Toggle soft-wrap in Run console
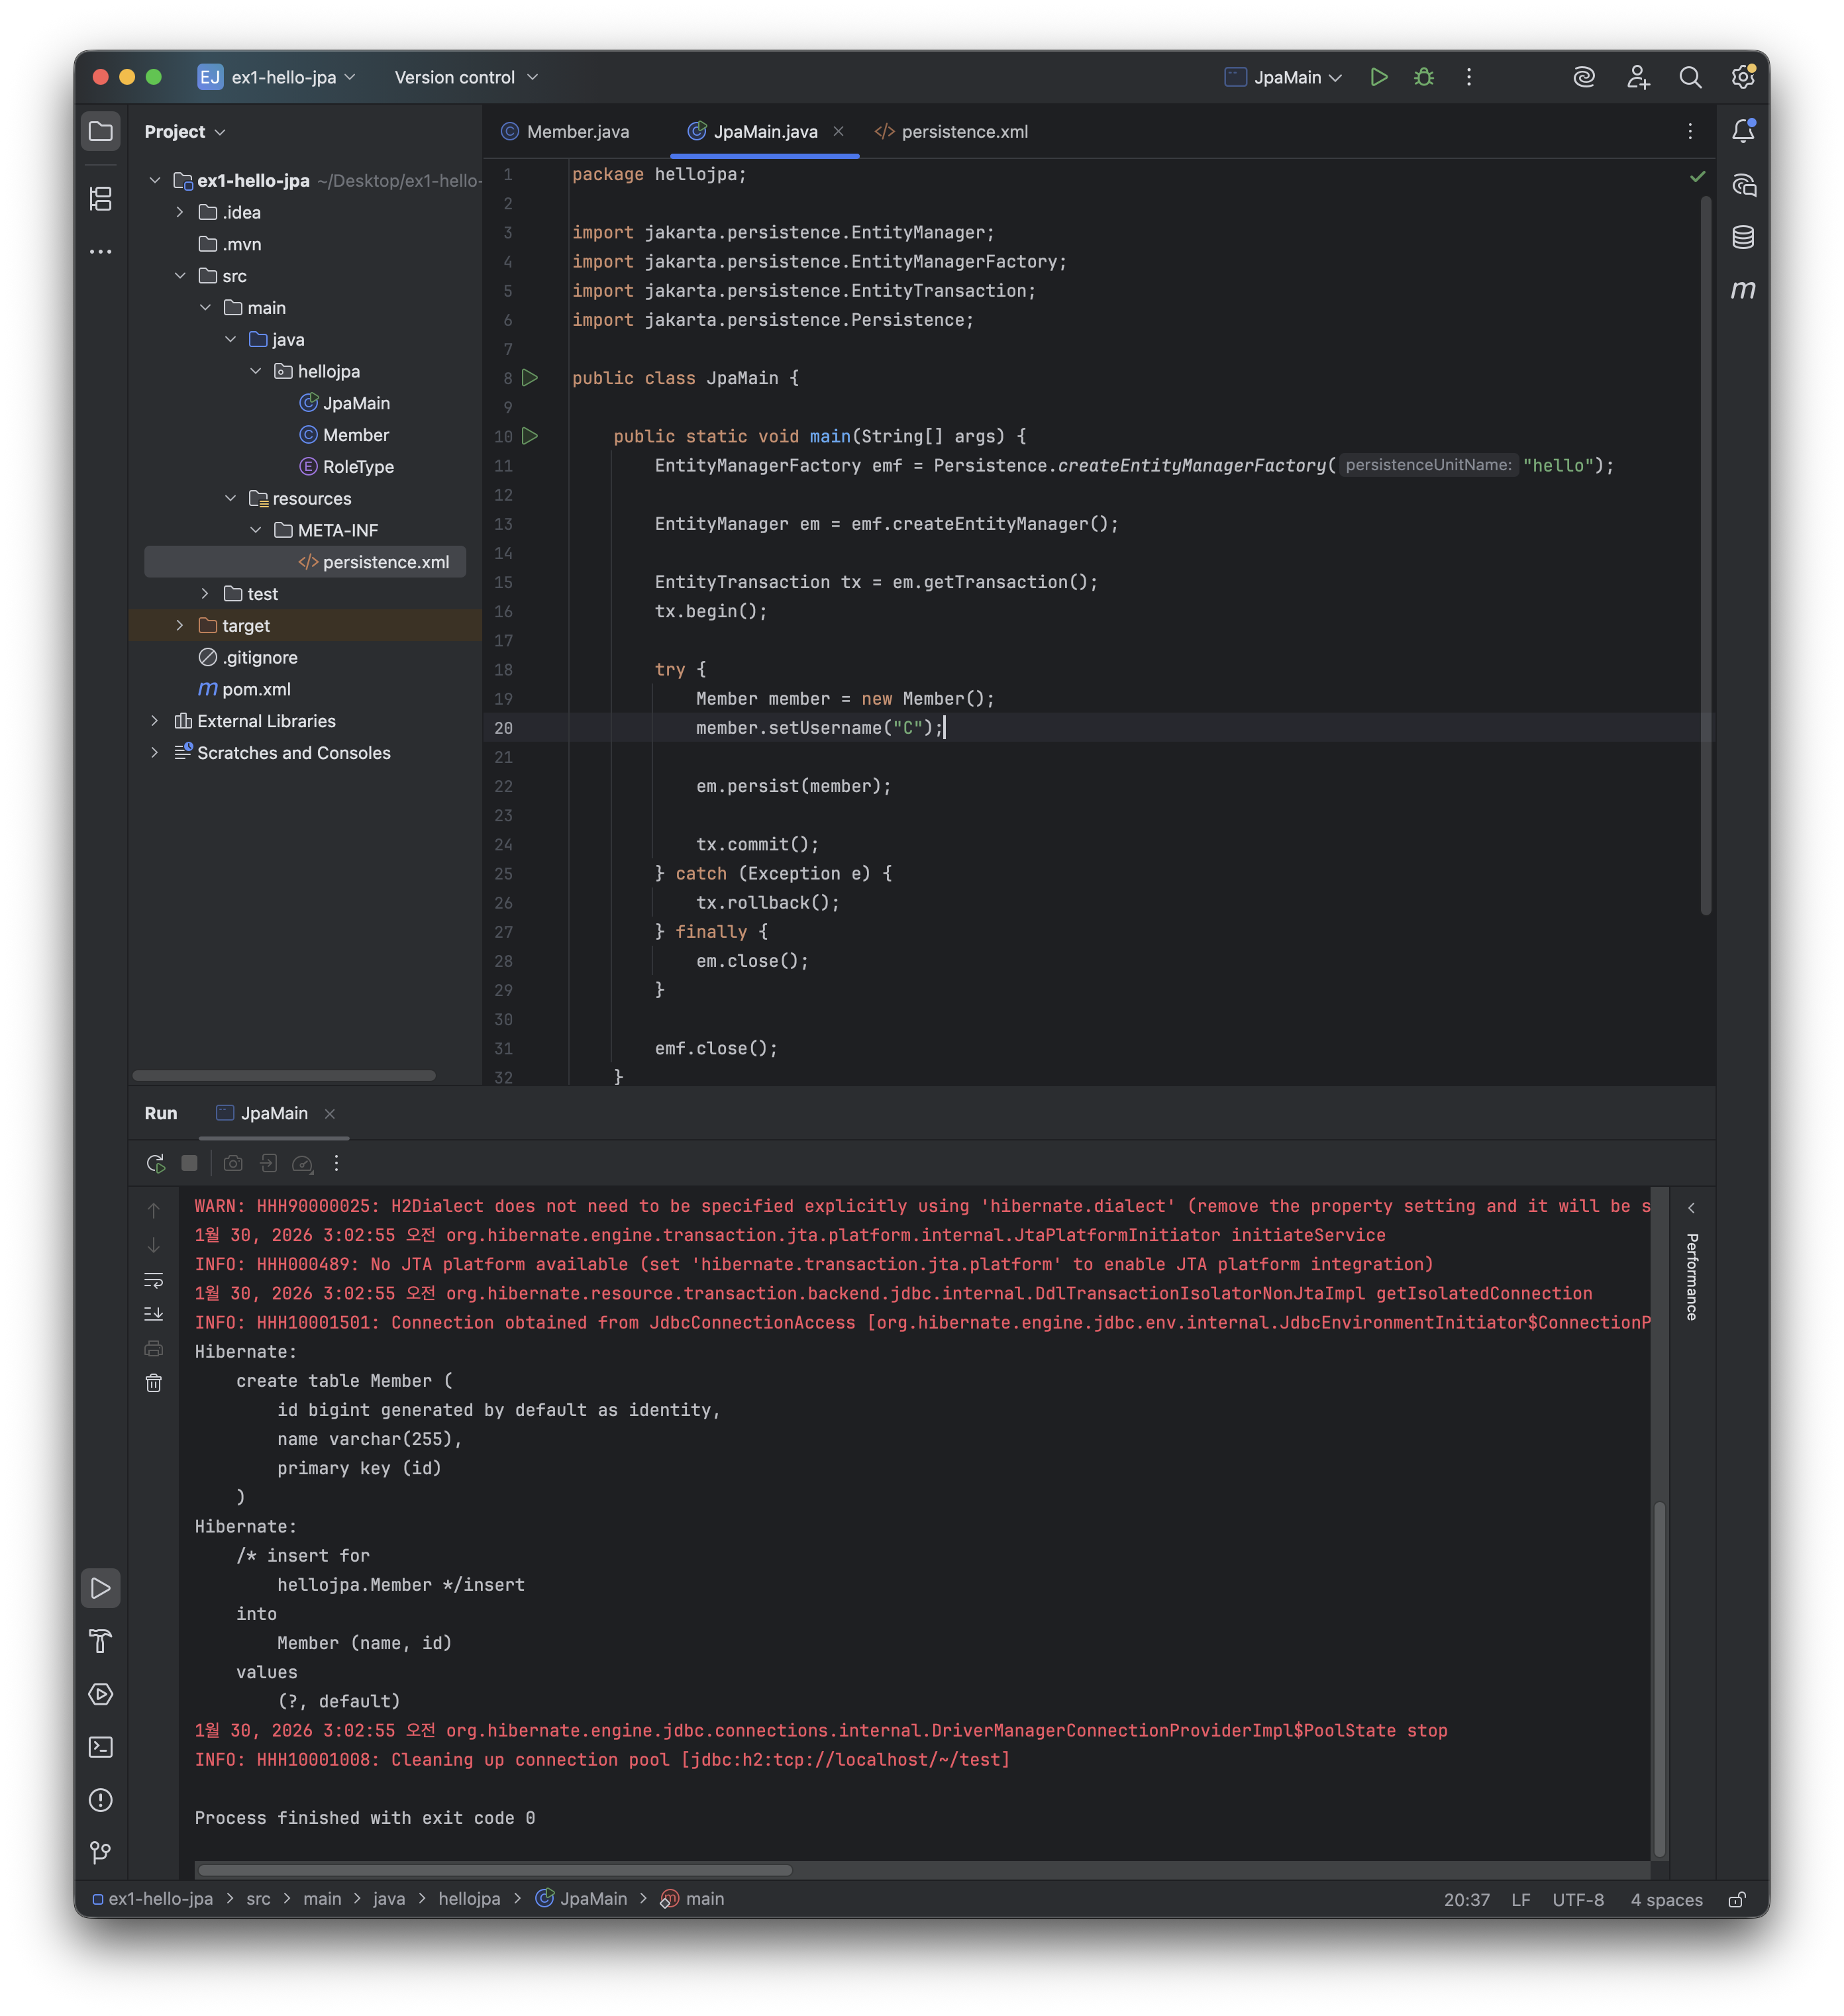The height and width of the screenshot is (2016, 1844). (154, 1280)
